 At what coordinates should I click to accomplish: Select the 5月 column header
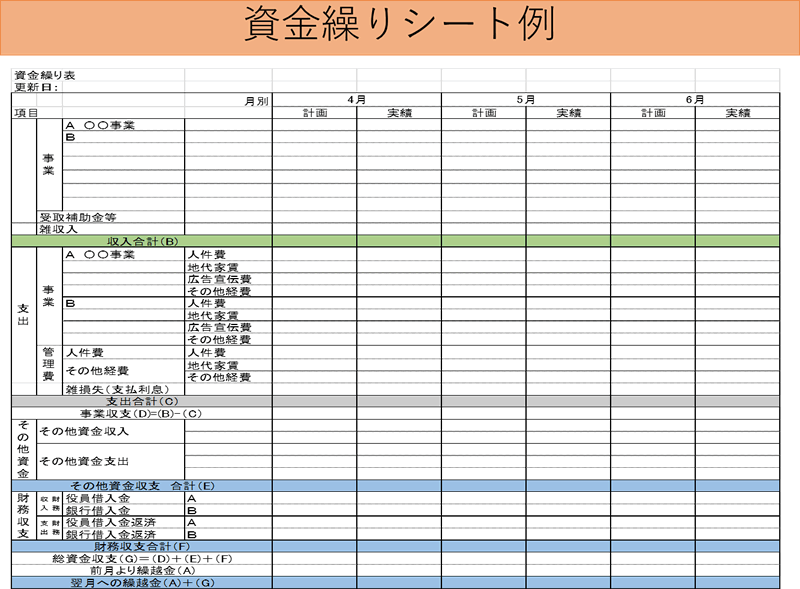click(x=525, y=100)
